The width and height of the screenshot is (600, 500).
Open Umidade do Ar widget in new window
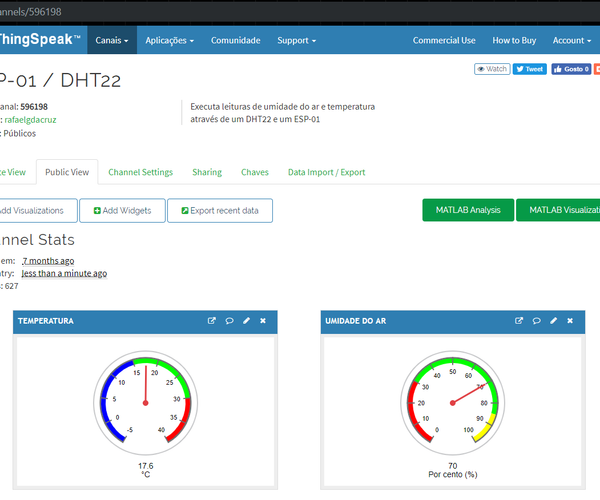click(x=519, y=321)
